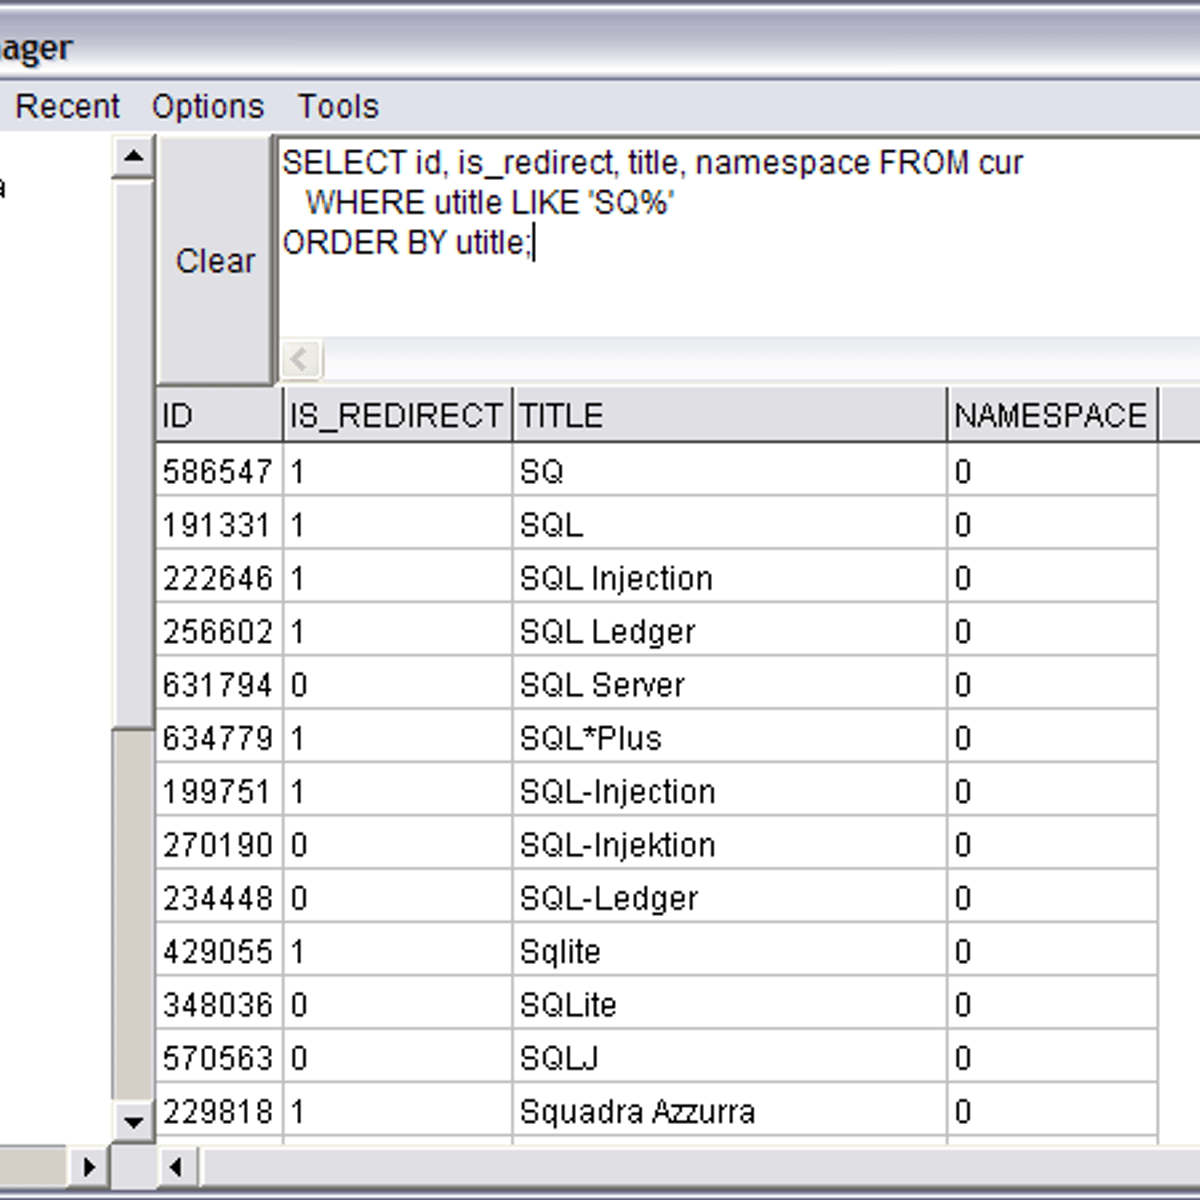The width and height of the screenshot is (1200, 1200).
Task: Click left arrow of query editor scrollbar
Action: coord(300,358)
